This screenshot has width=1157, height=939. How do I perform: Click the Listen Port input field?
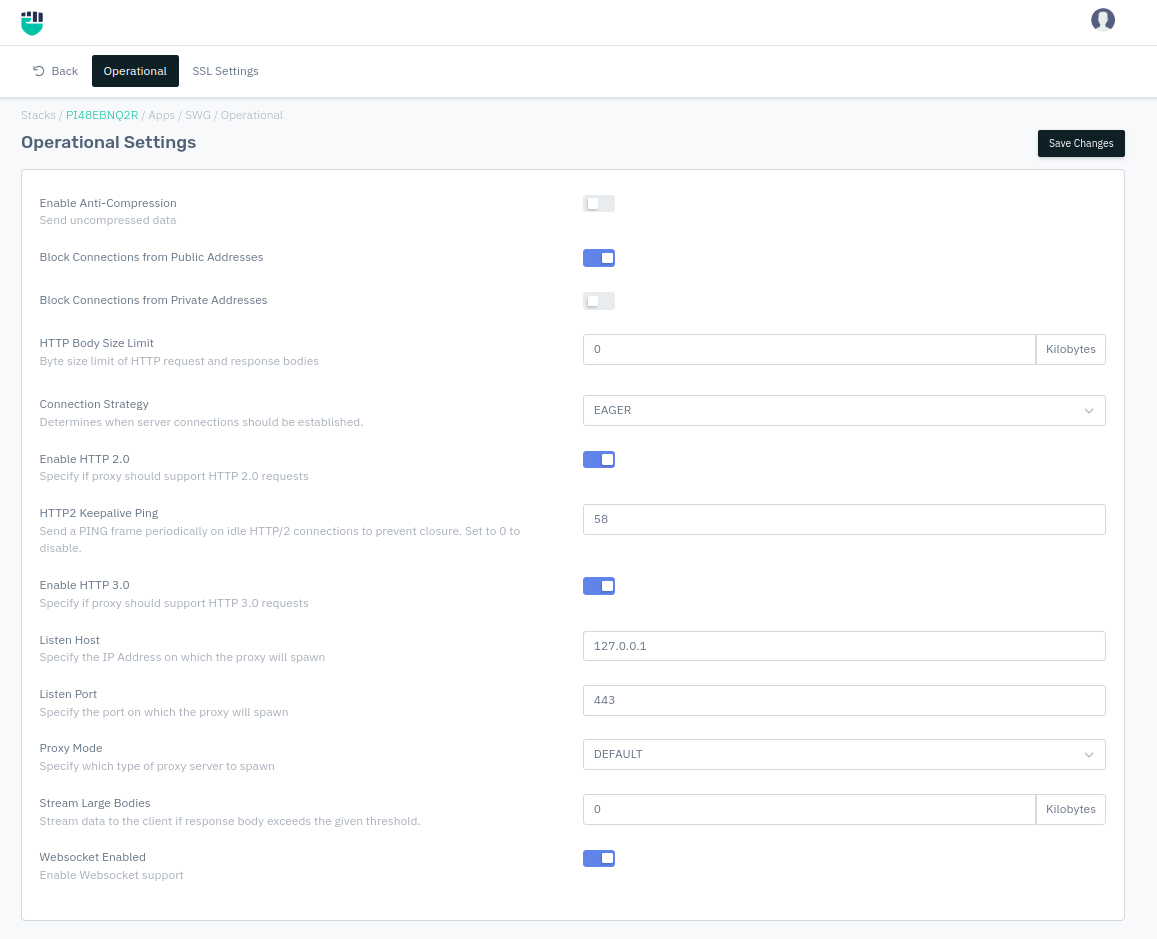pyautogui.click(x=844, y=700)
